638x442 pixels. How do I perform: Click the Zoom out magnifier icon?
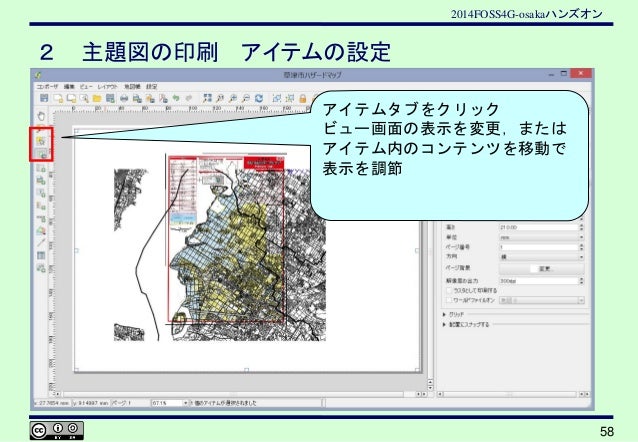pos(246,98)
